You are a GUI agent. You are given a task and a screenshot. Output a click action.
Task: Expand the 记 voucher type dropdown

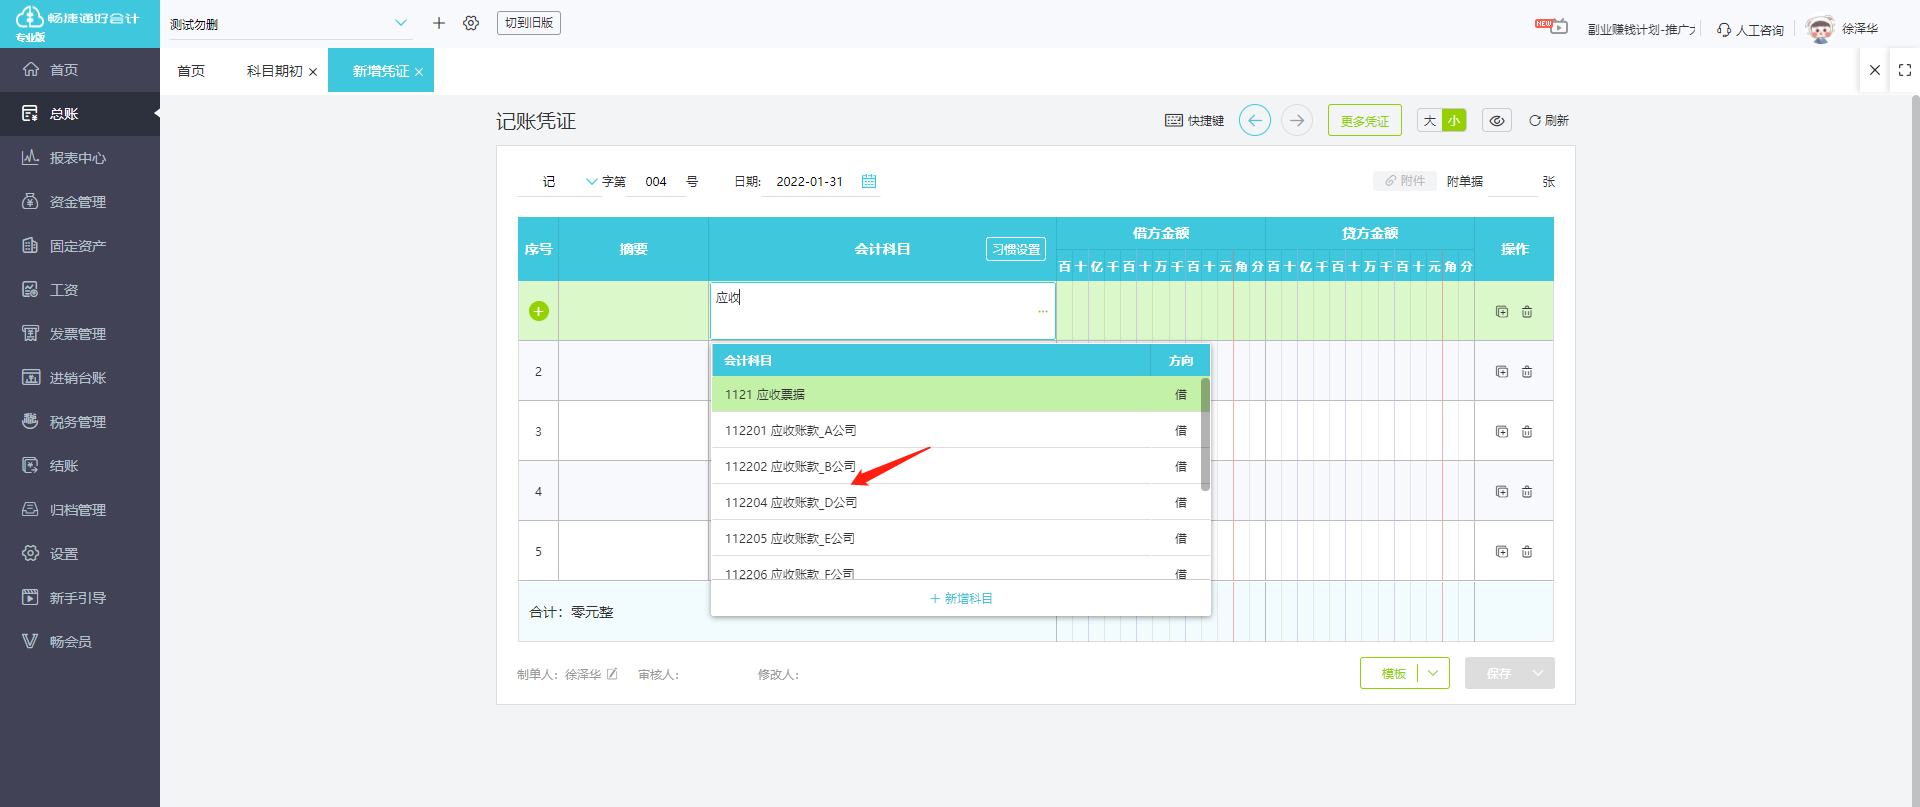592,182
